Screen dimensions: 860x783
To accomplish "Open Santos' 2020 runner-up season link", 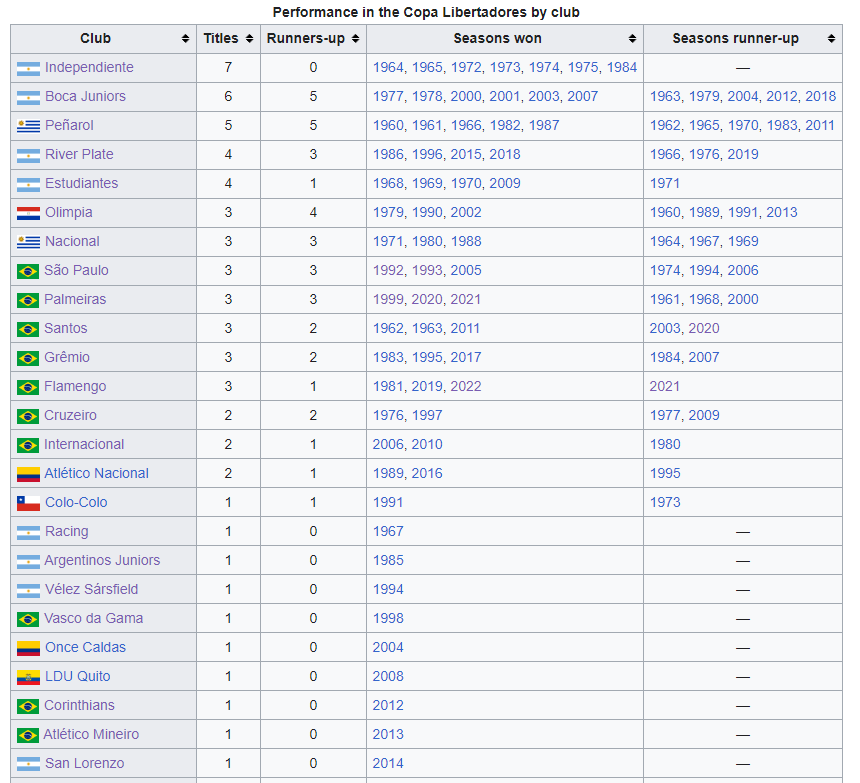I will (704, 328).
